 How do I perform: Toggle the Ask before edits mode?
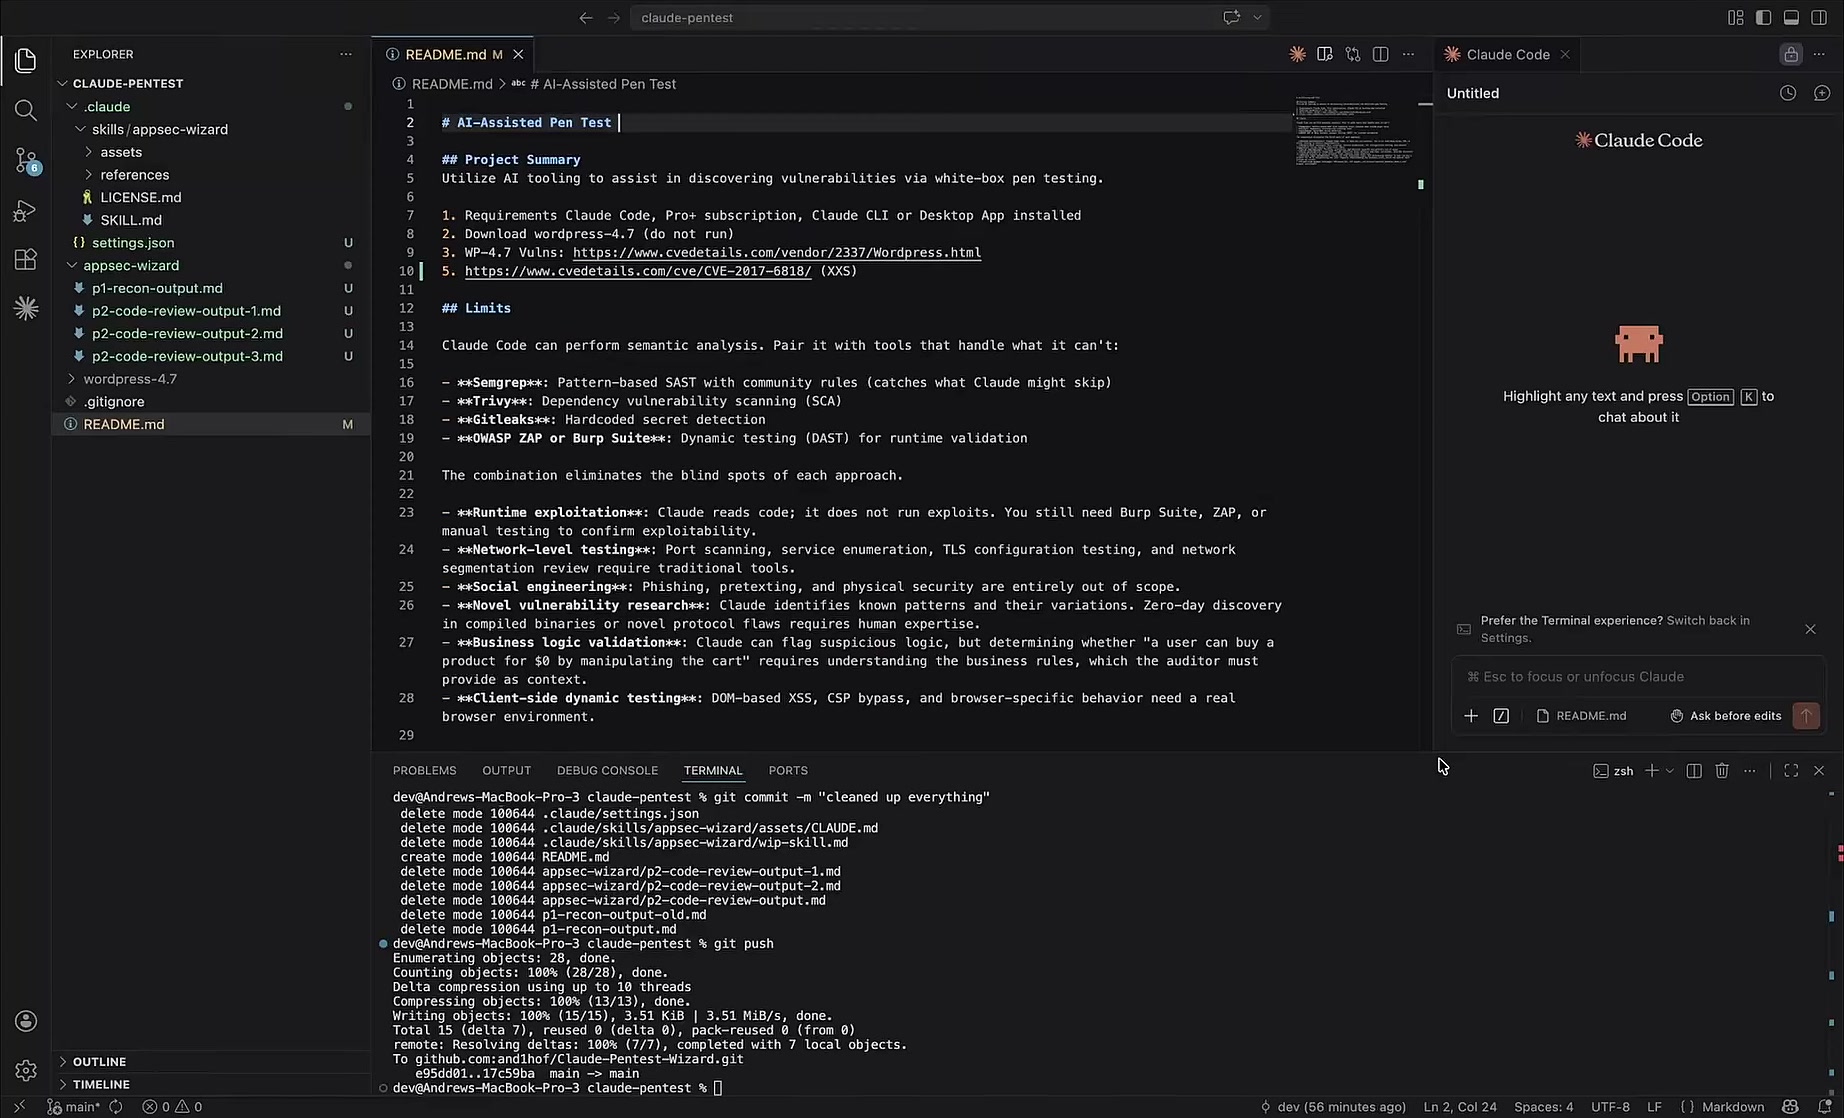[x=1725, y=716]
